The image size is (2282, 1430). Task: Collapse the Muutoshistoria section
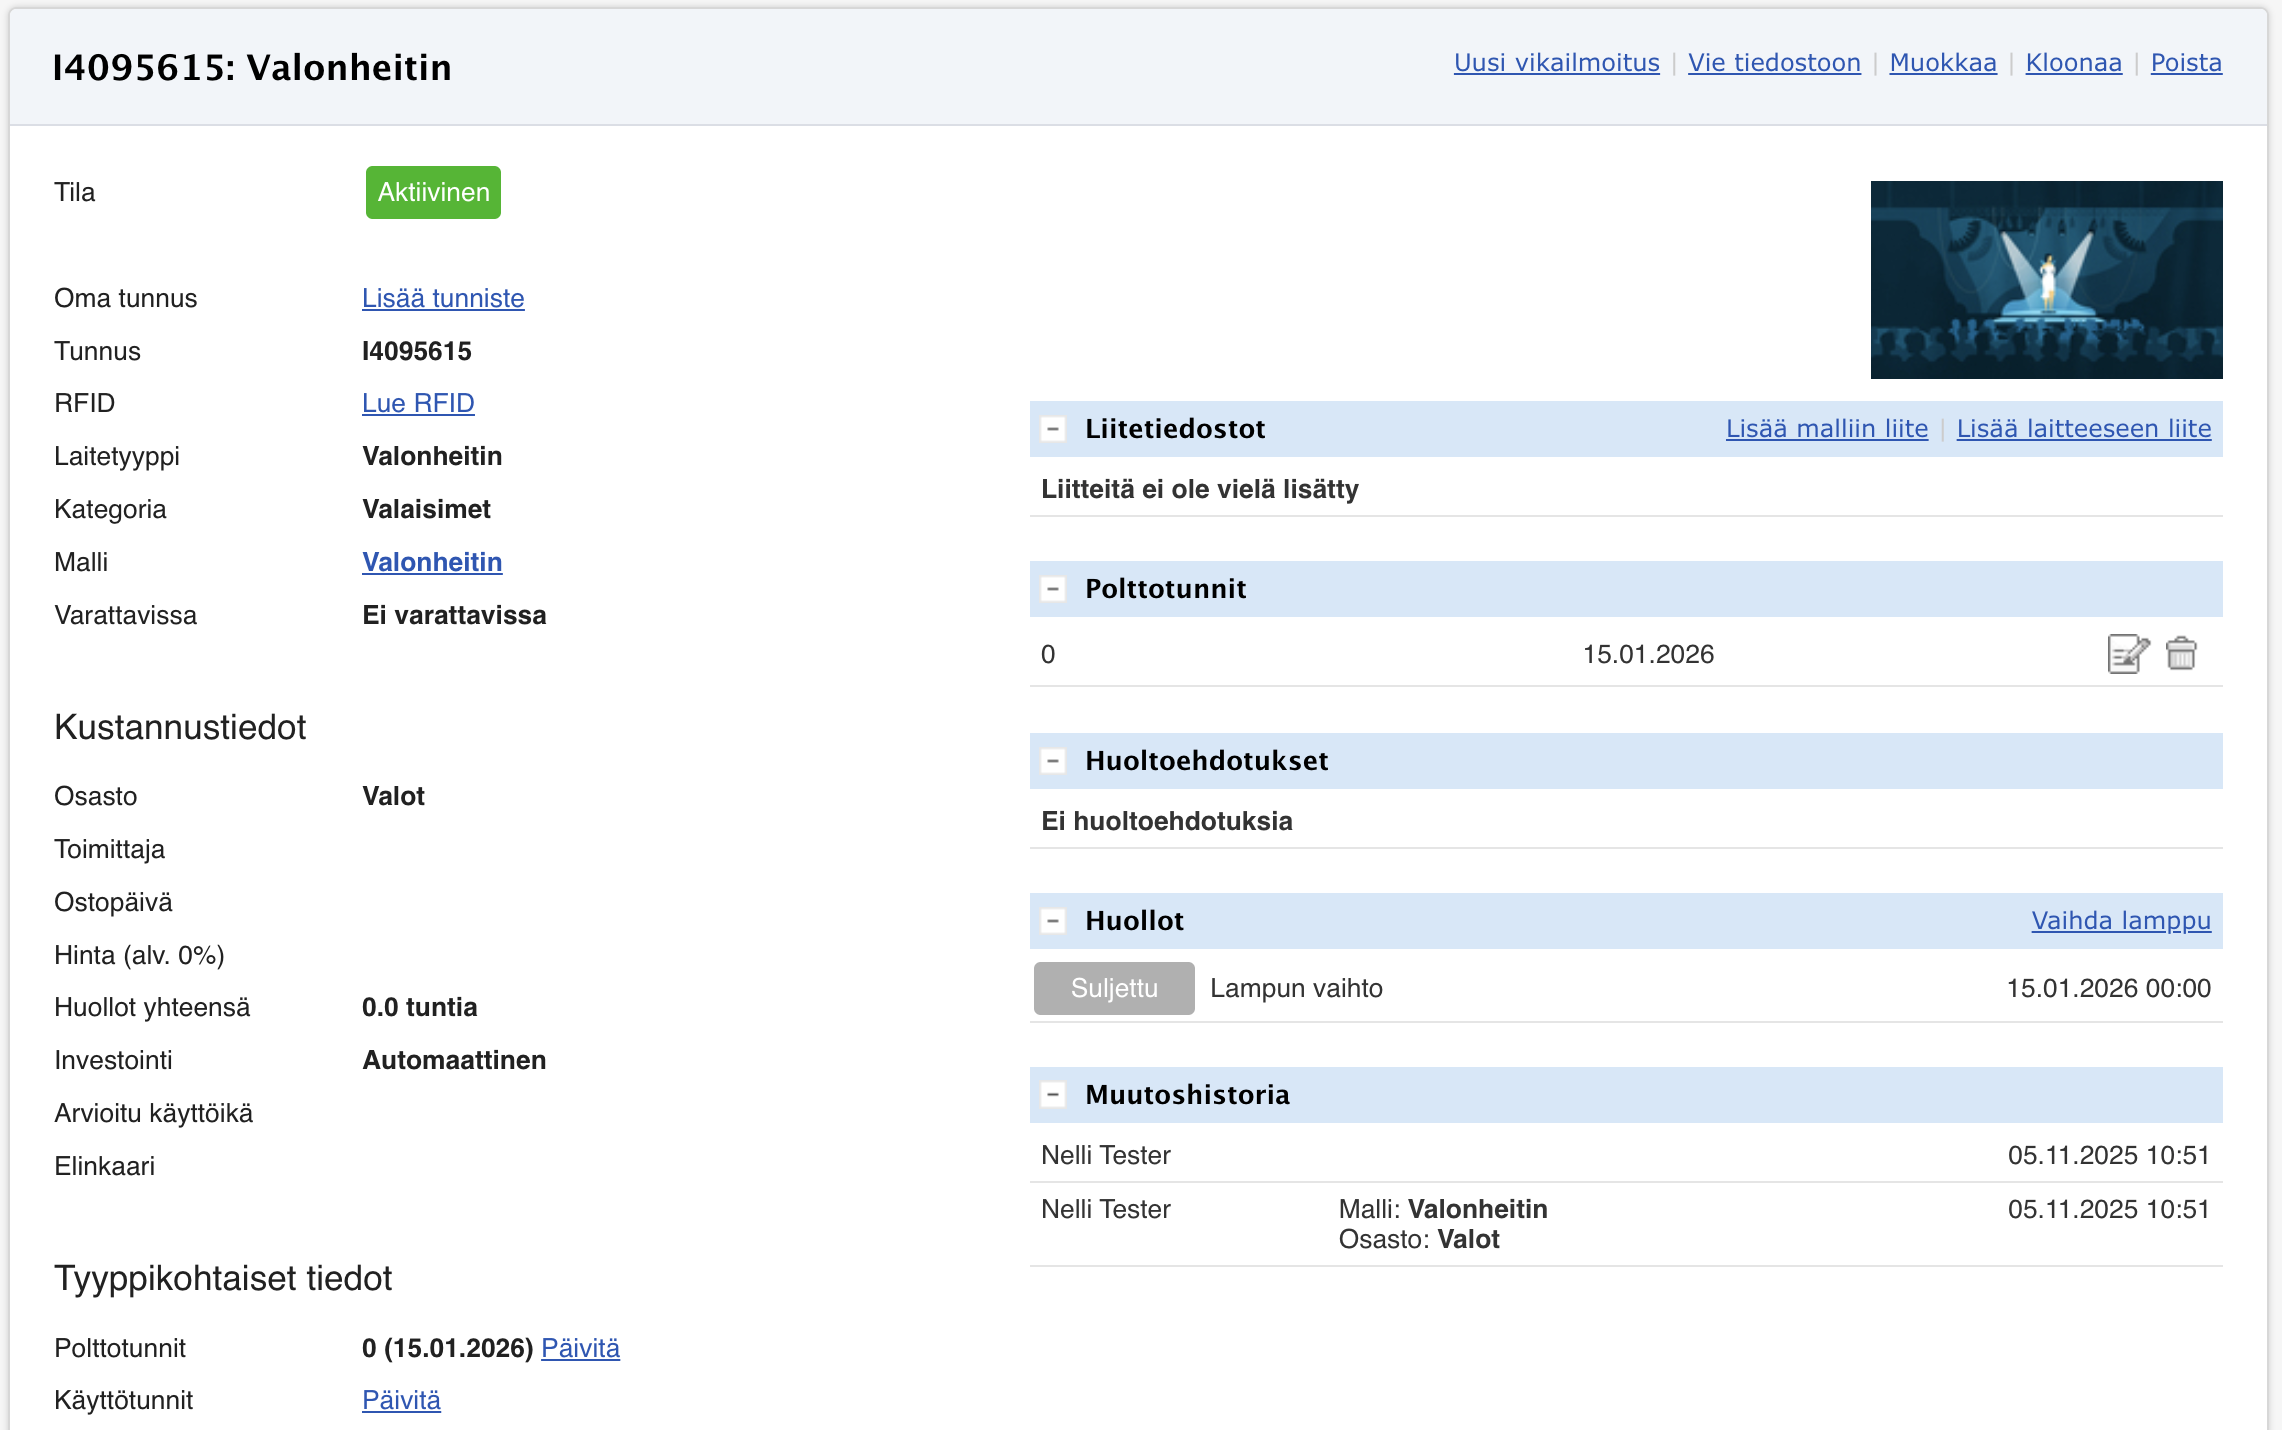point(1053,1095)
